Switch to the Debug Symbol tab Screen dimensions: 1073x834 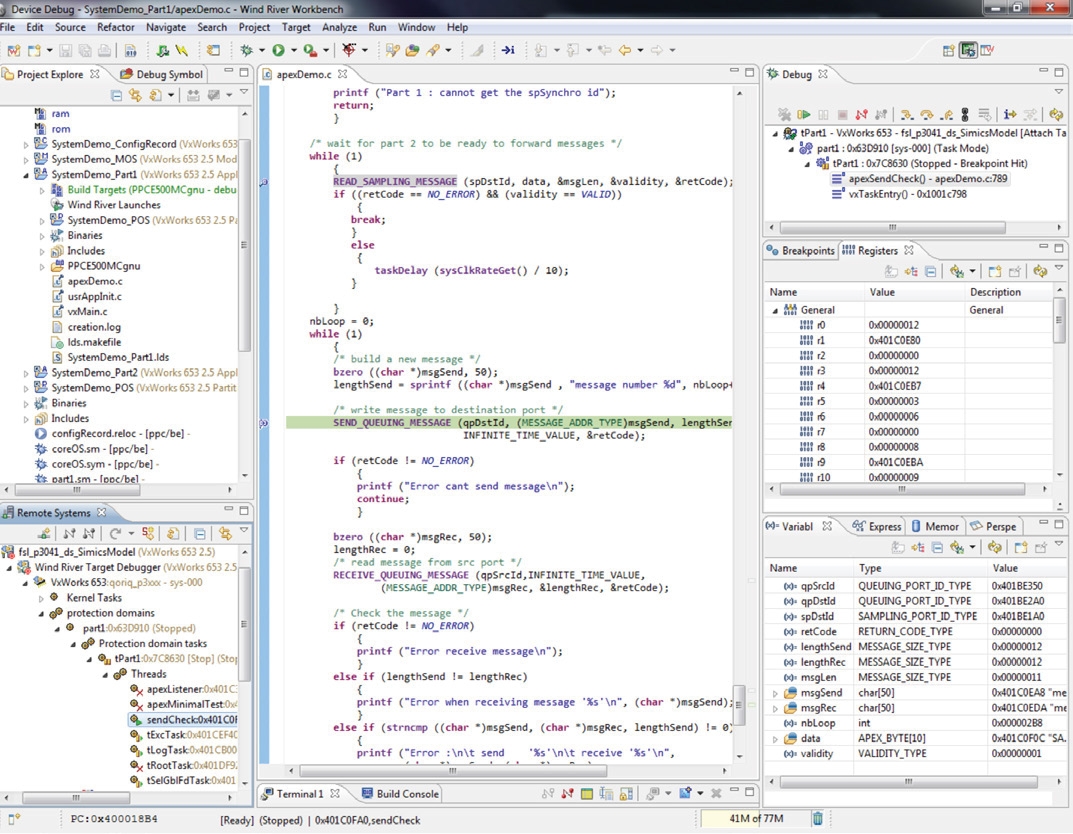[x=162, y=74]
